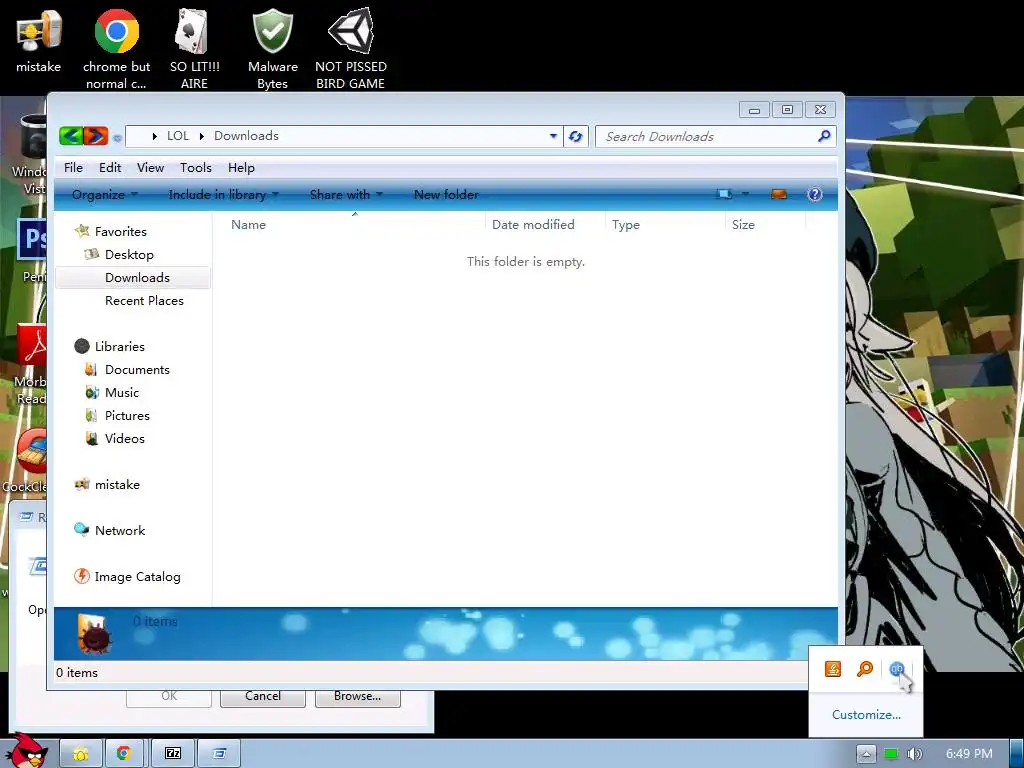Click the volume speaker tray icon

coord(914,754)
